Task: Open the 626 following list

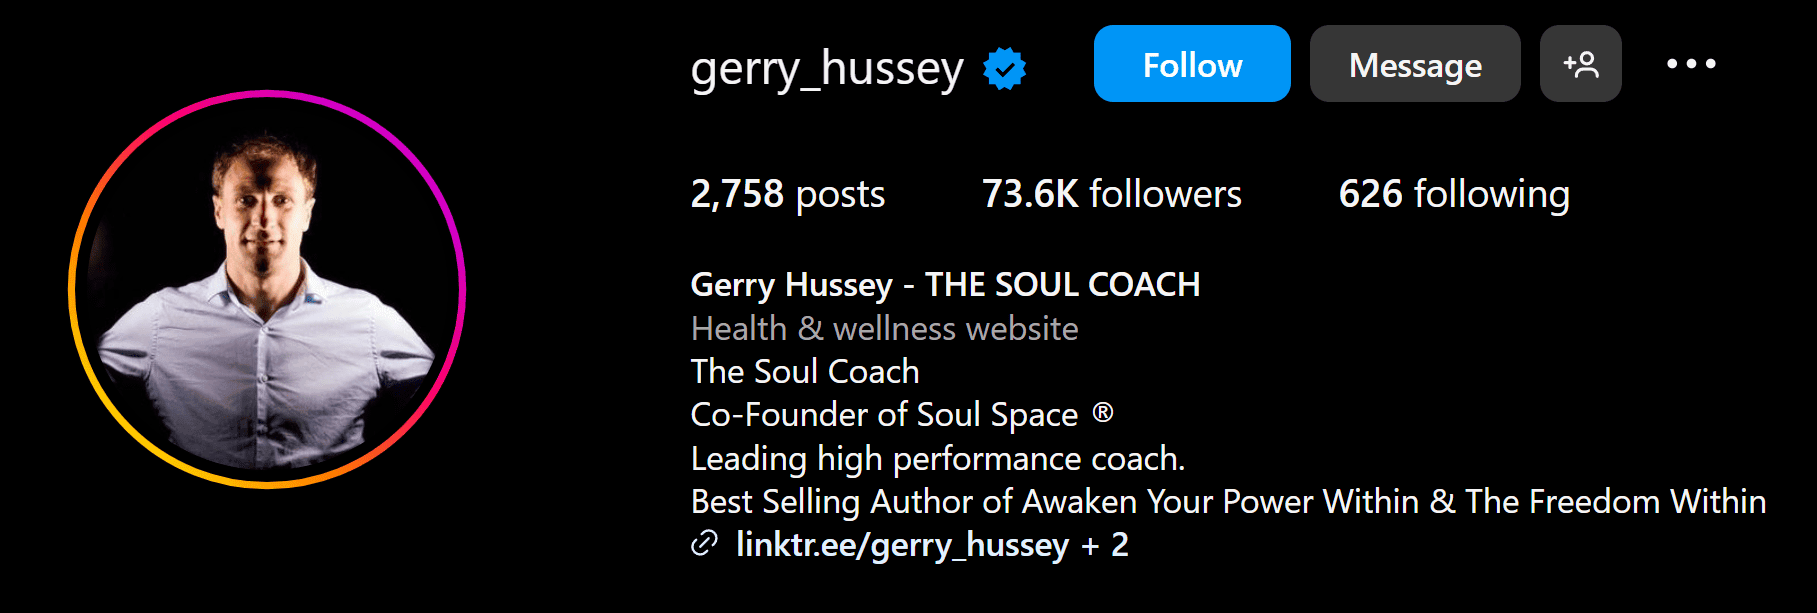Action: 1454,194
